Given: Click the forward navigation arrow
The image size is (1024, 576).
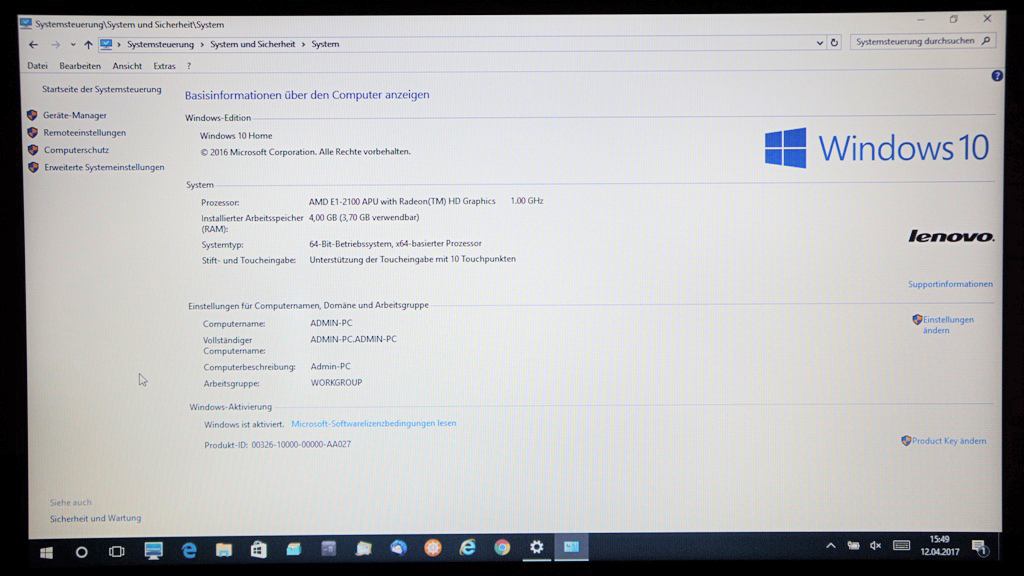Looking at the screenshot, I should point(56,44).
